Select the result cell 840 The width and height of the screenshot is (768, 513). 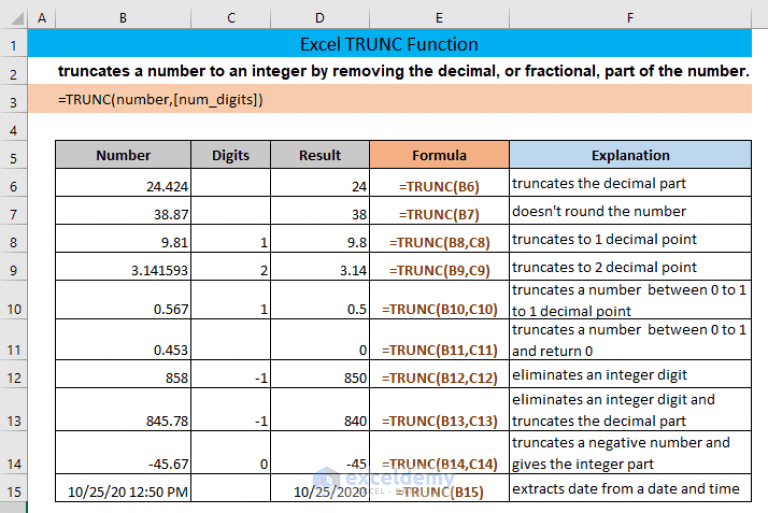coord(320,409)
